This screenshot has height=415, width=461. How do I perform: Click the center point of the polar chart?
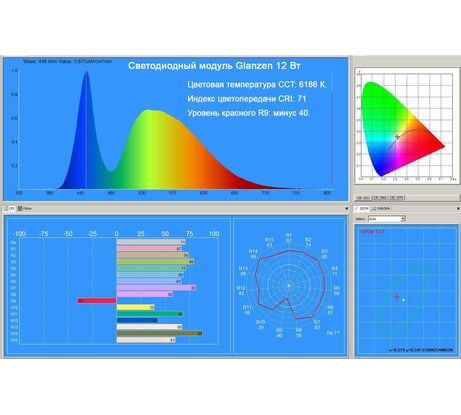pos(289,286)
